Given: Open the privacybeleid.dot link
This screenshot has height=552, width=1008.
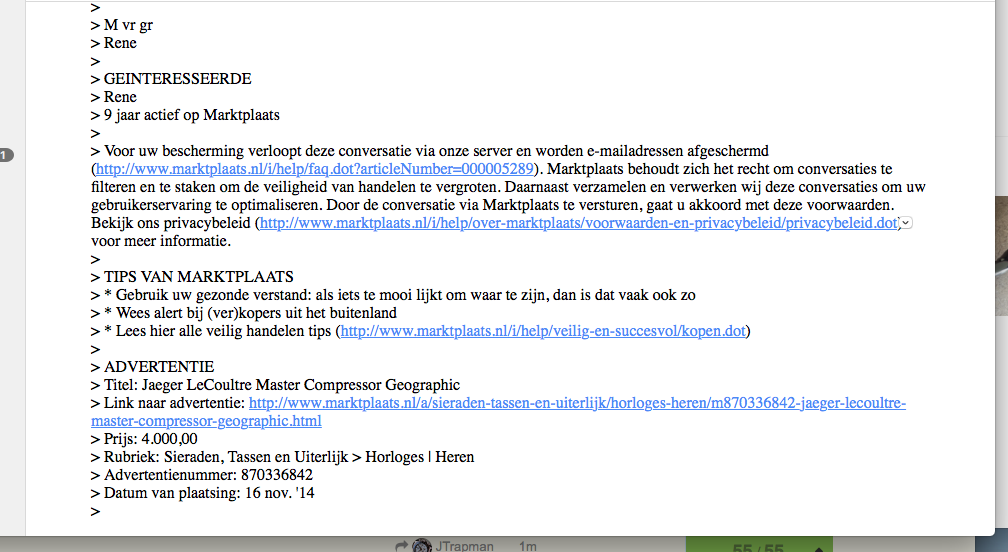Looking at the screenshot, I should [579, 223].
